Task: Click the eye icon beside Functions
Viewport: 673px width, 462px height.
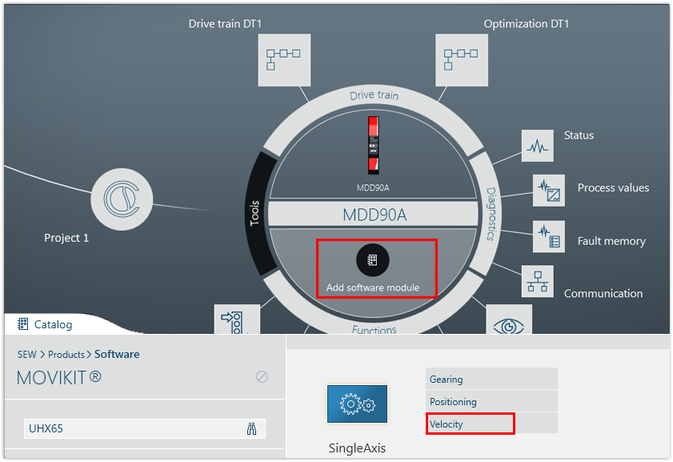Action: 508,322
